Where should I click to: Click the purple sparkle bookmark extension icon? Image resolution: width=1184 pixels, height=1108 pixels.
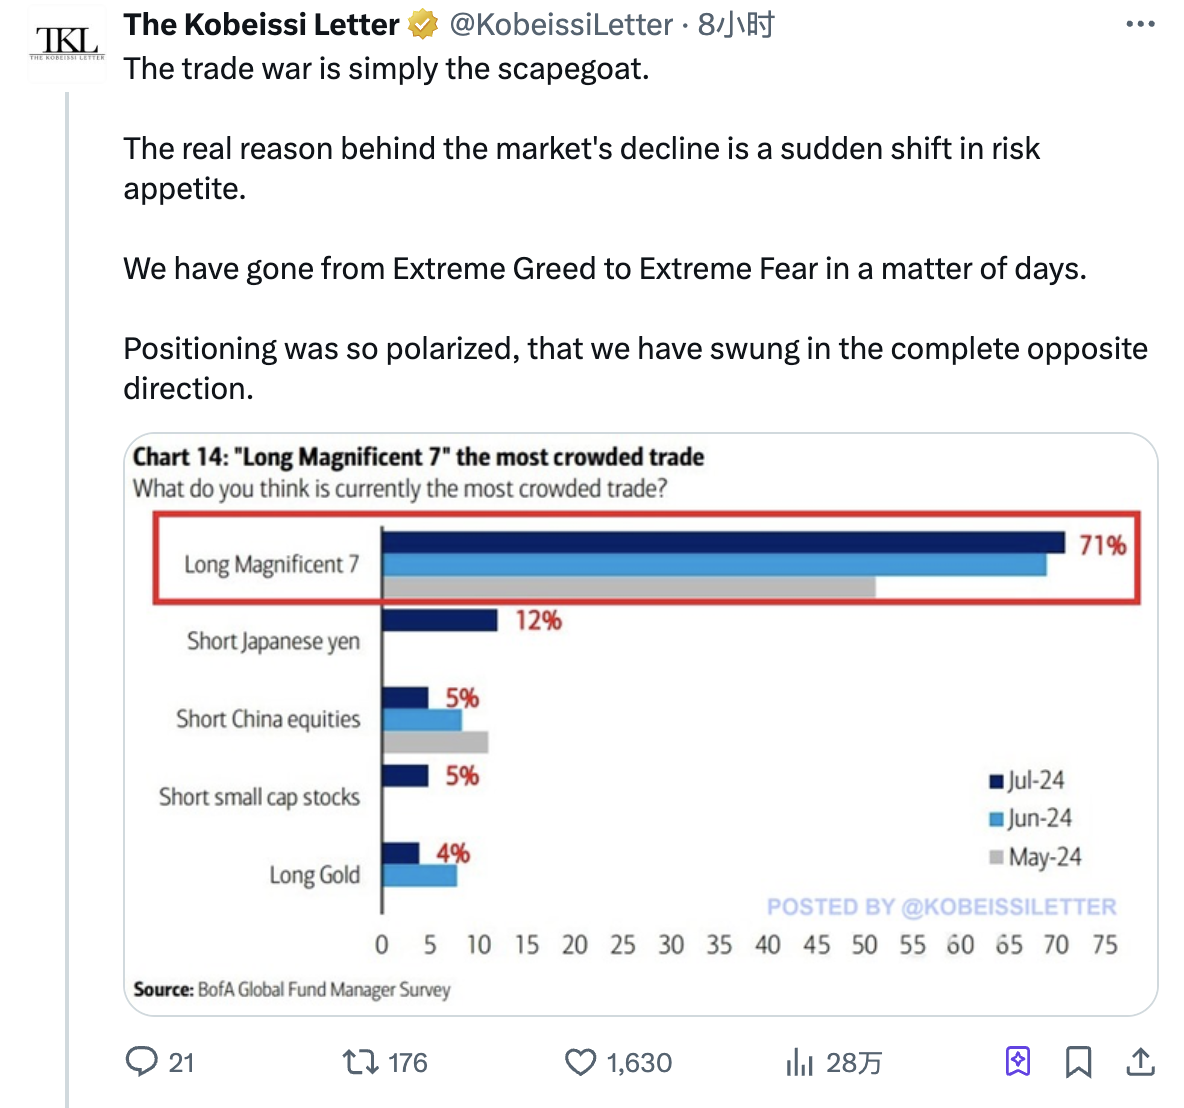point(1017,1061)
